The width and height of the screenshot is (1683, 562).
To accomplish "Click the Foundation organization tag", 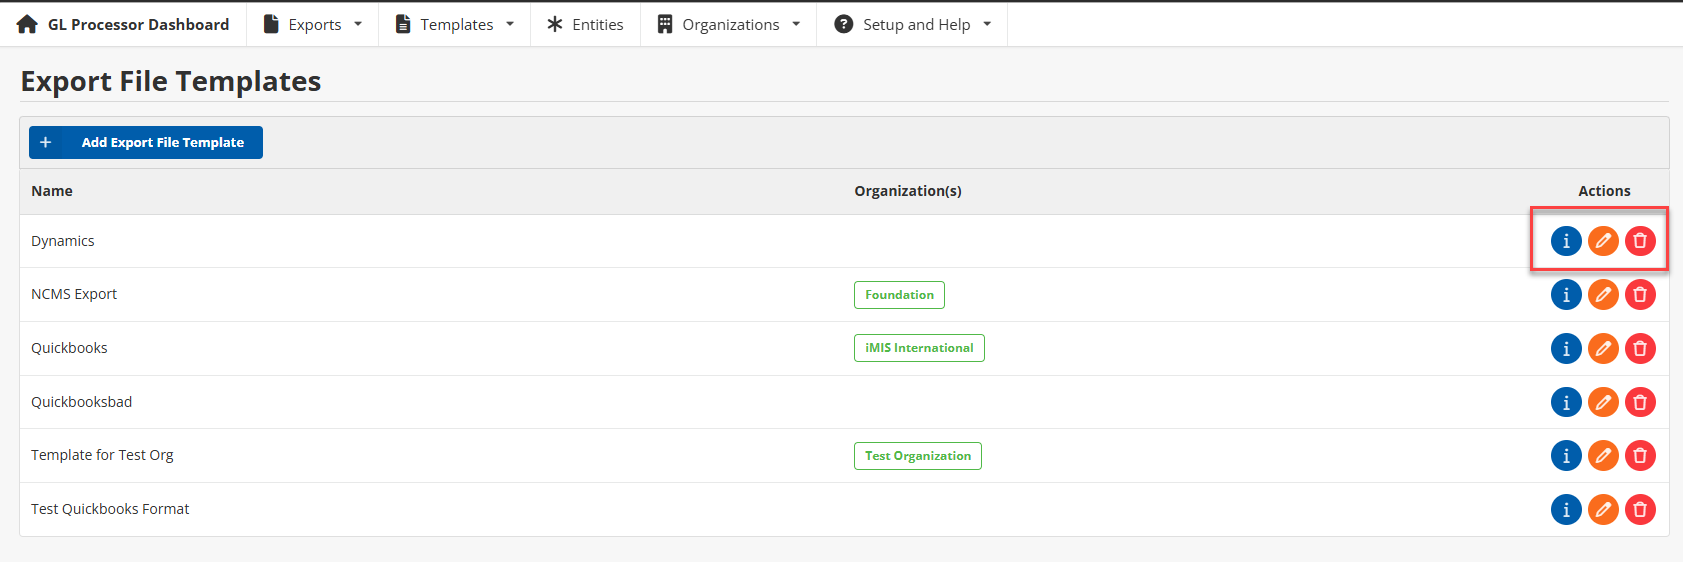I will (x=899, y=295).
